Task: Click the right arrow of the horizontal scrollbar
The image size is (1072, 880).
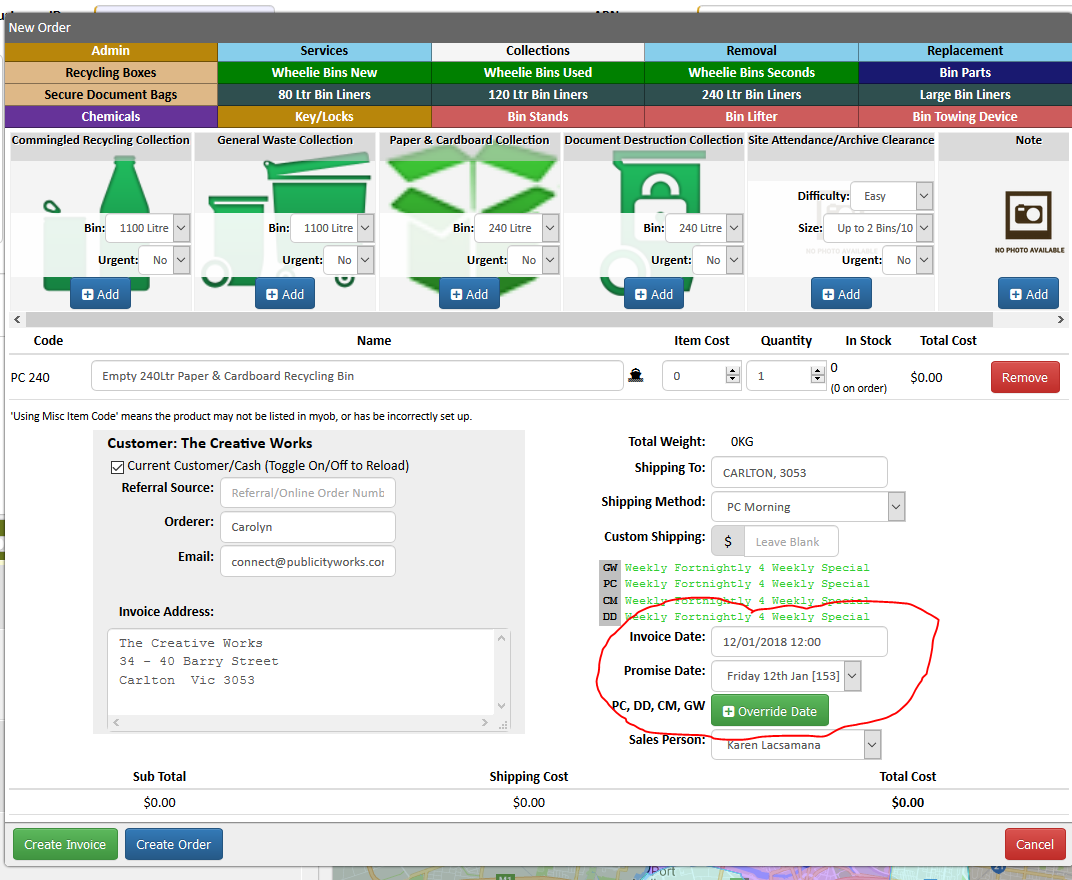Action: 1060,319
